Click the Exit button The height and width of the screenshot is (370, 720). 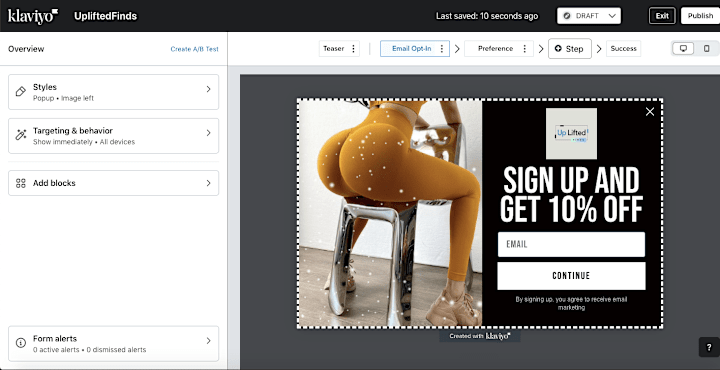click(x=662, y=16)
